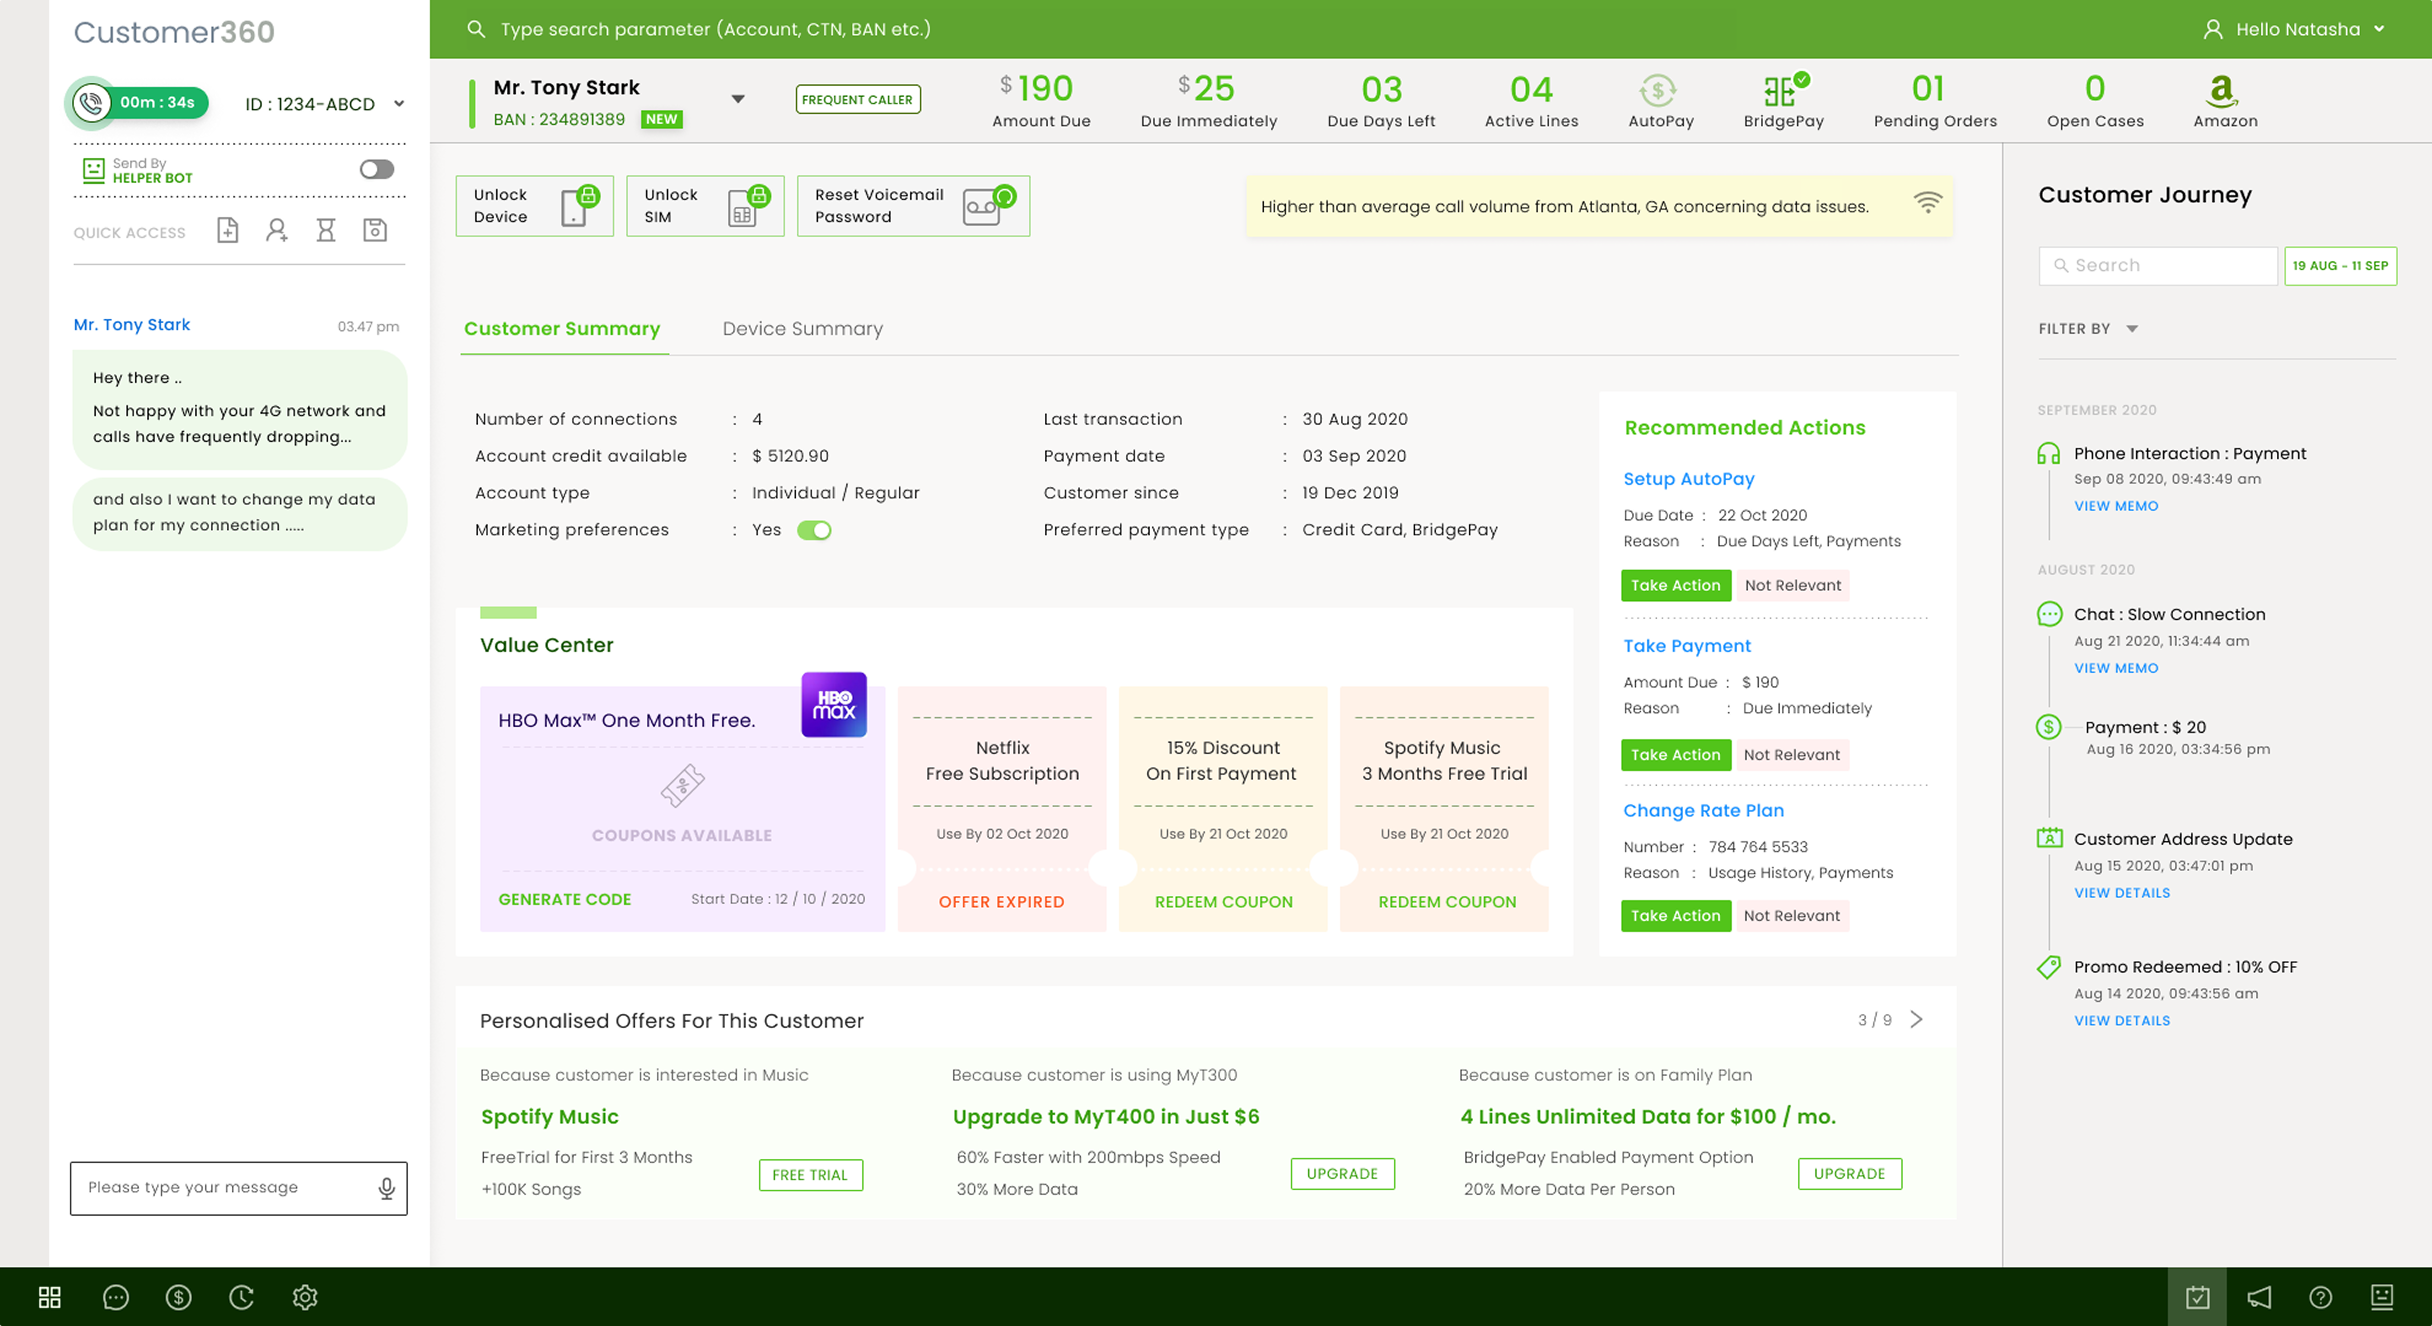This screenshot has width=2432, height=1326.
Task: Click the megaphone announcements icon
Action: click(2259, 1297)
